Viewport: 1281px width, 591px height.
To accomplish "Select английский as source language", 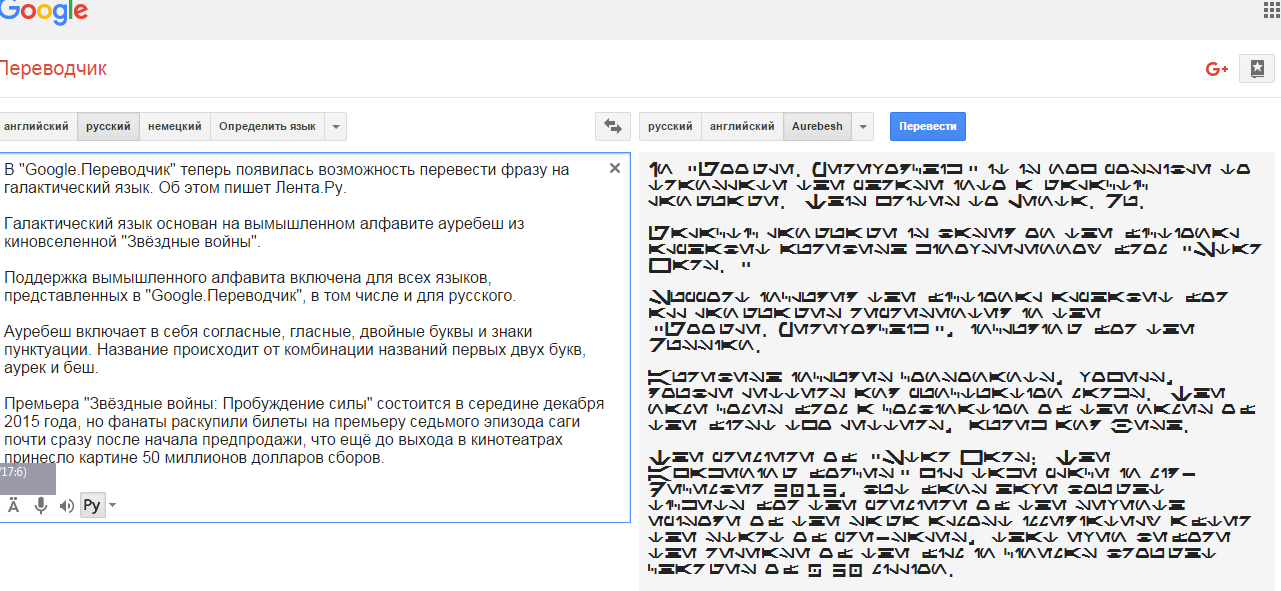I will coord(37,127).
